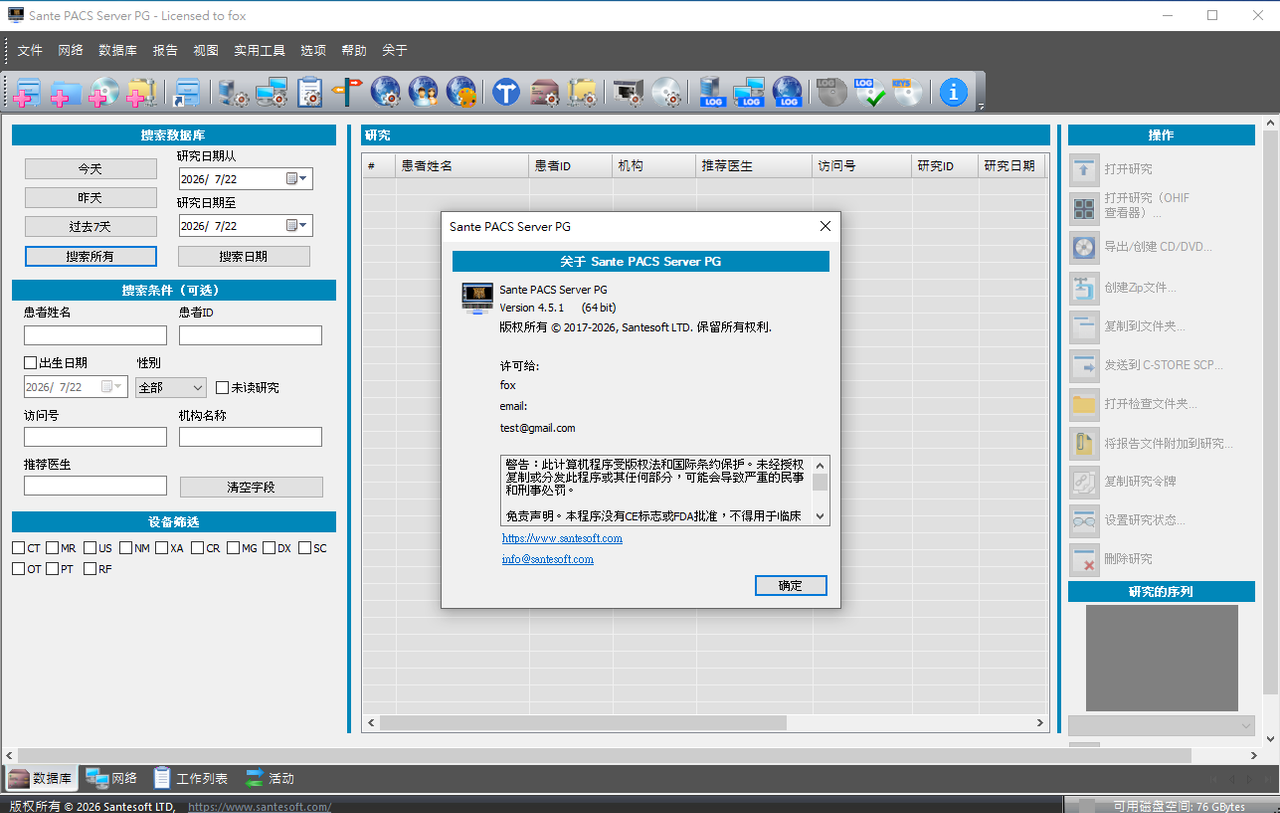This screenshot has width=1280, height=813.
Task: Click the 搜索所有 button
Action: pyautogui.click(x=90, y=257)
